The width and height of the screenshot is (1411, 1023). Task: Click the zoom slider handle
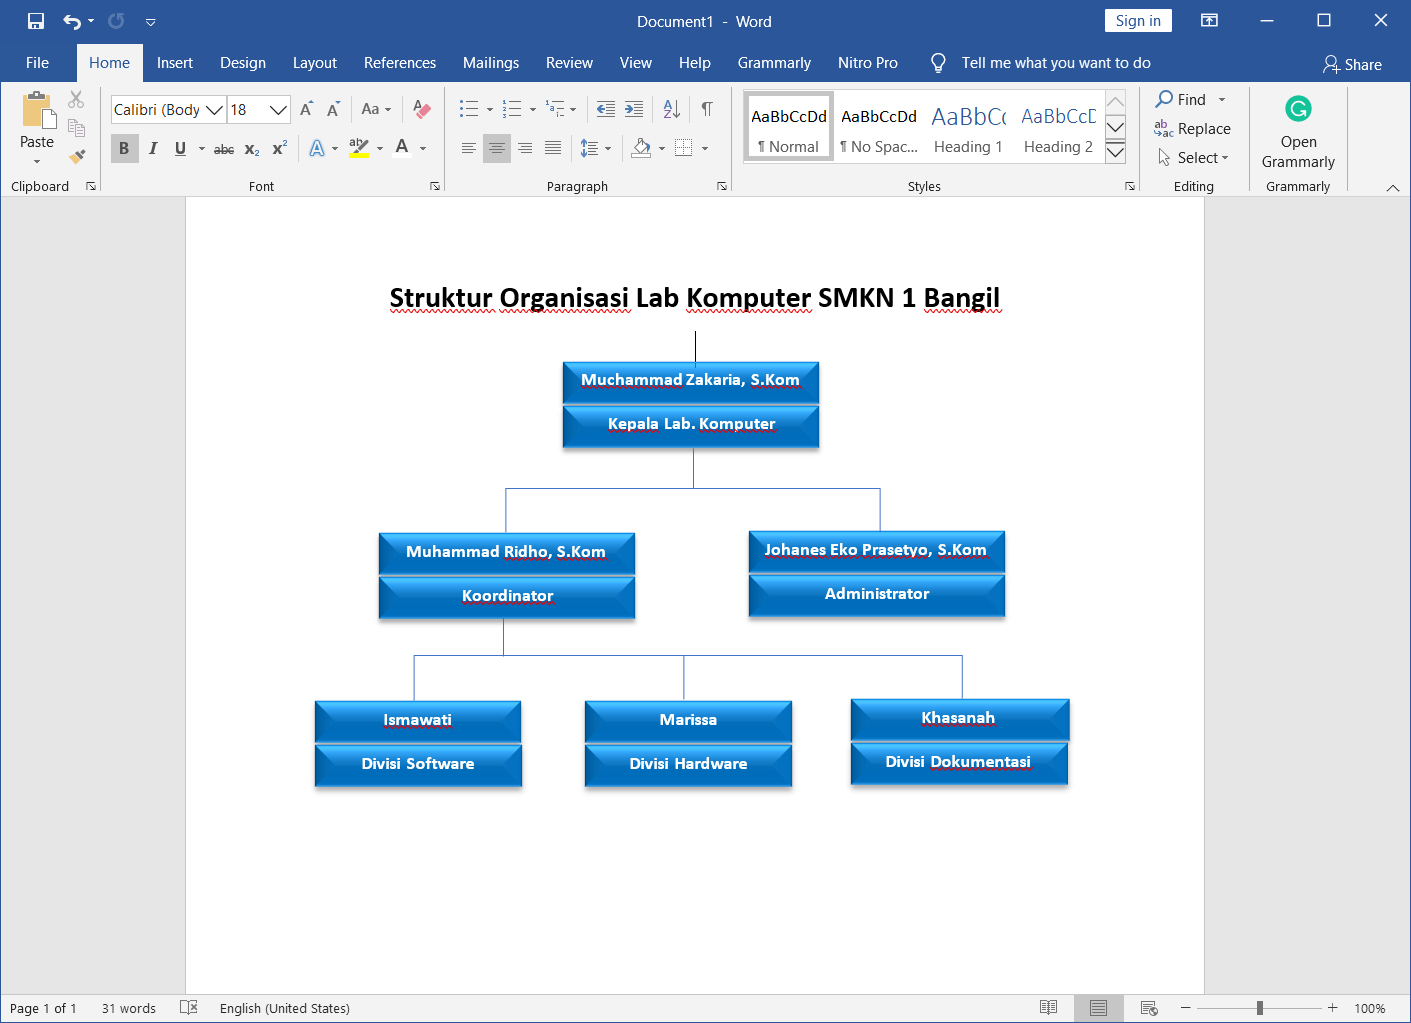pyautogui.click(x=1260, y=1008)
